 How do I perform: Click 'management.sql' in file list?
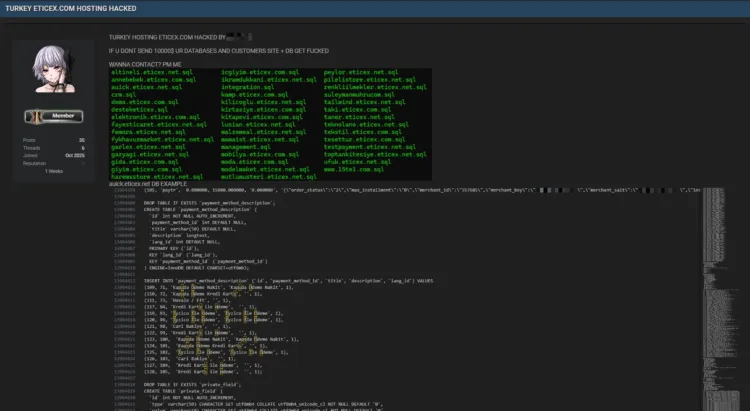pyautogui.click(x=246, y=147)
